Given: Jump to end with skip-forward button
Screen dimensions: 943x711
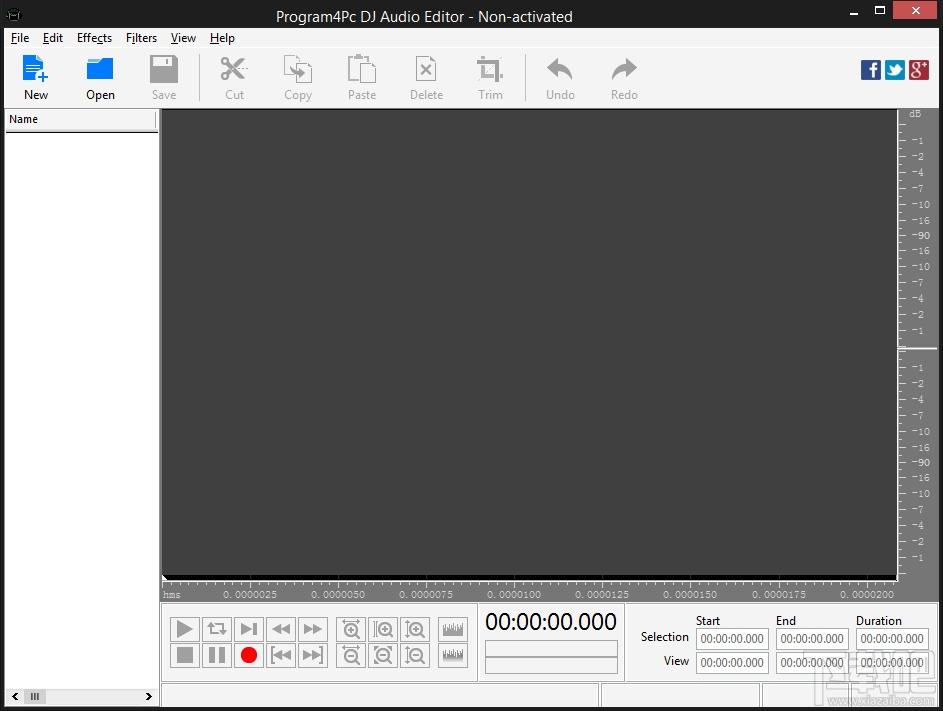Looking at the screenshot, I should point(313,655).
